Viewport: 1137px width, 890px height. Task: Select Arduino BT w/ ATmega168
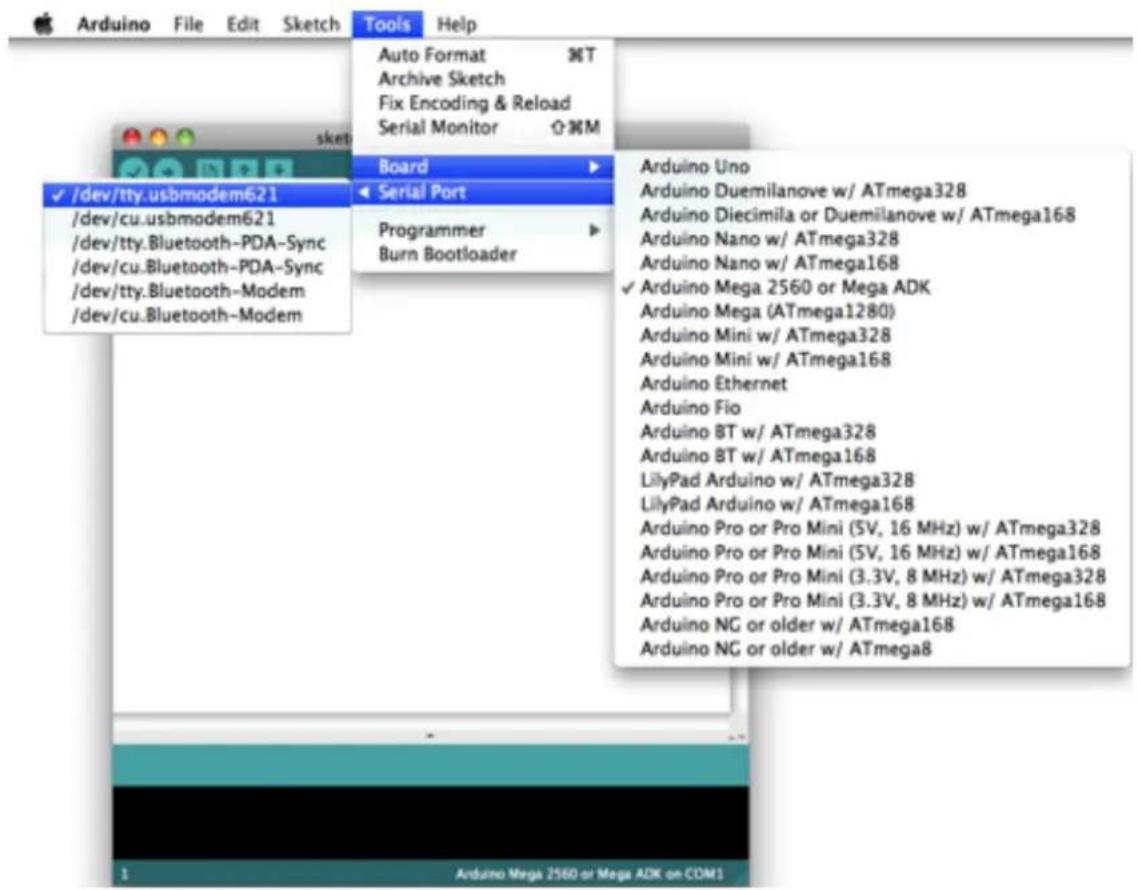pyautogui.click(x=872, y=456)
